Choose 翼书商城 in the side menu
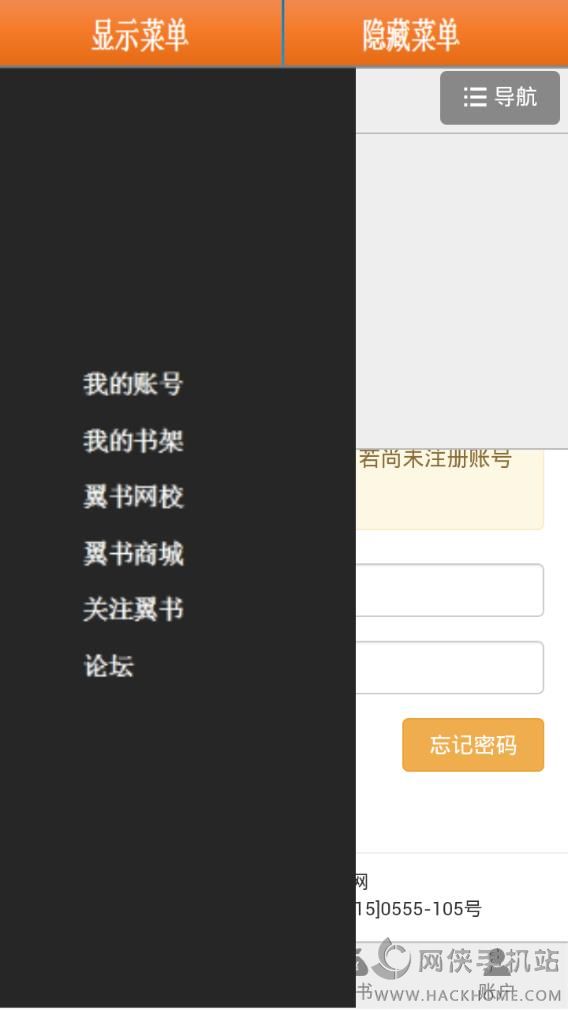The image size is (568, 1010). click(x=133, y=553)
